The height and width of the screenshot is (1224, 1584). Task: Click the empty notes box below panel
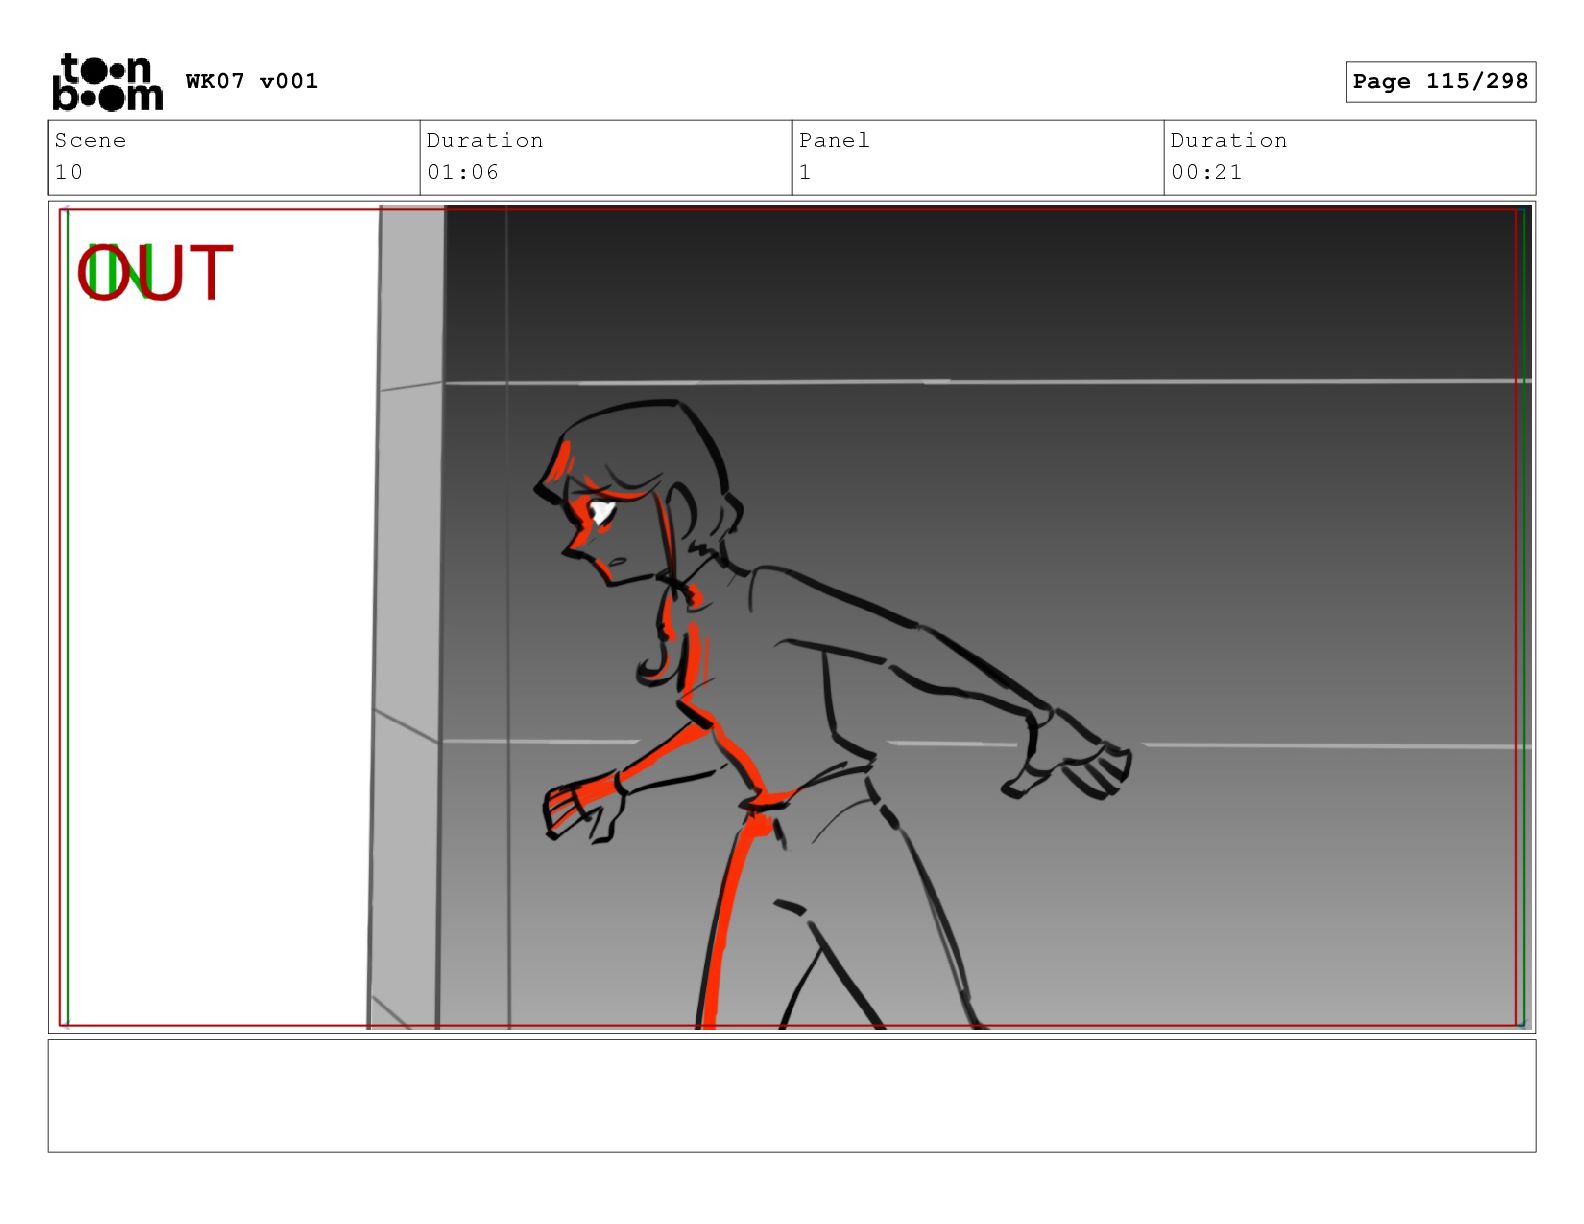(792, 1096)
